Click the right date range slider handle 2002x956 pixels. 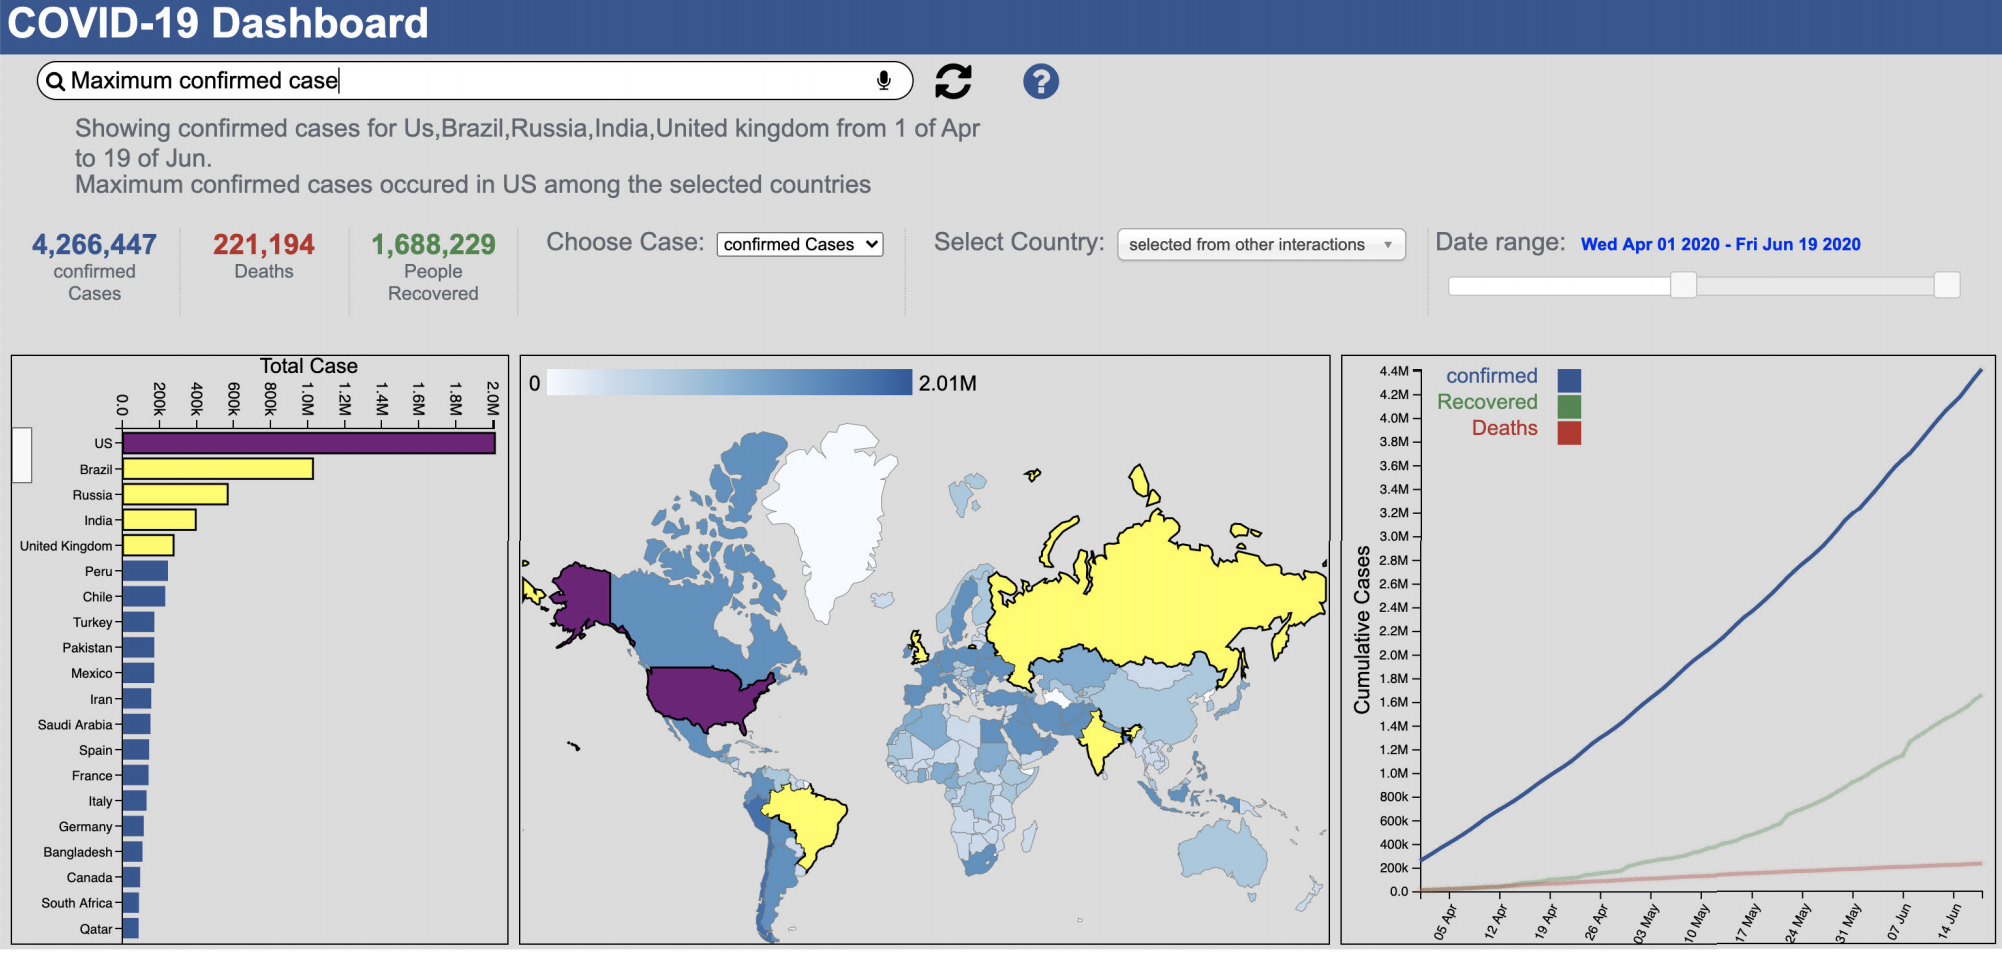click(x=1946, y=286)
